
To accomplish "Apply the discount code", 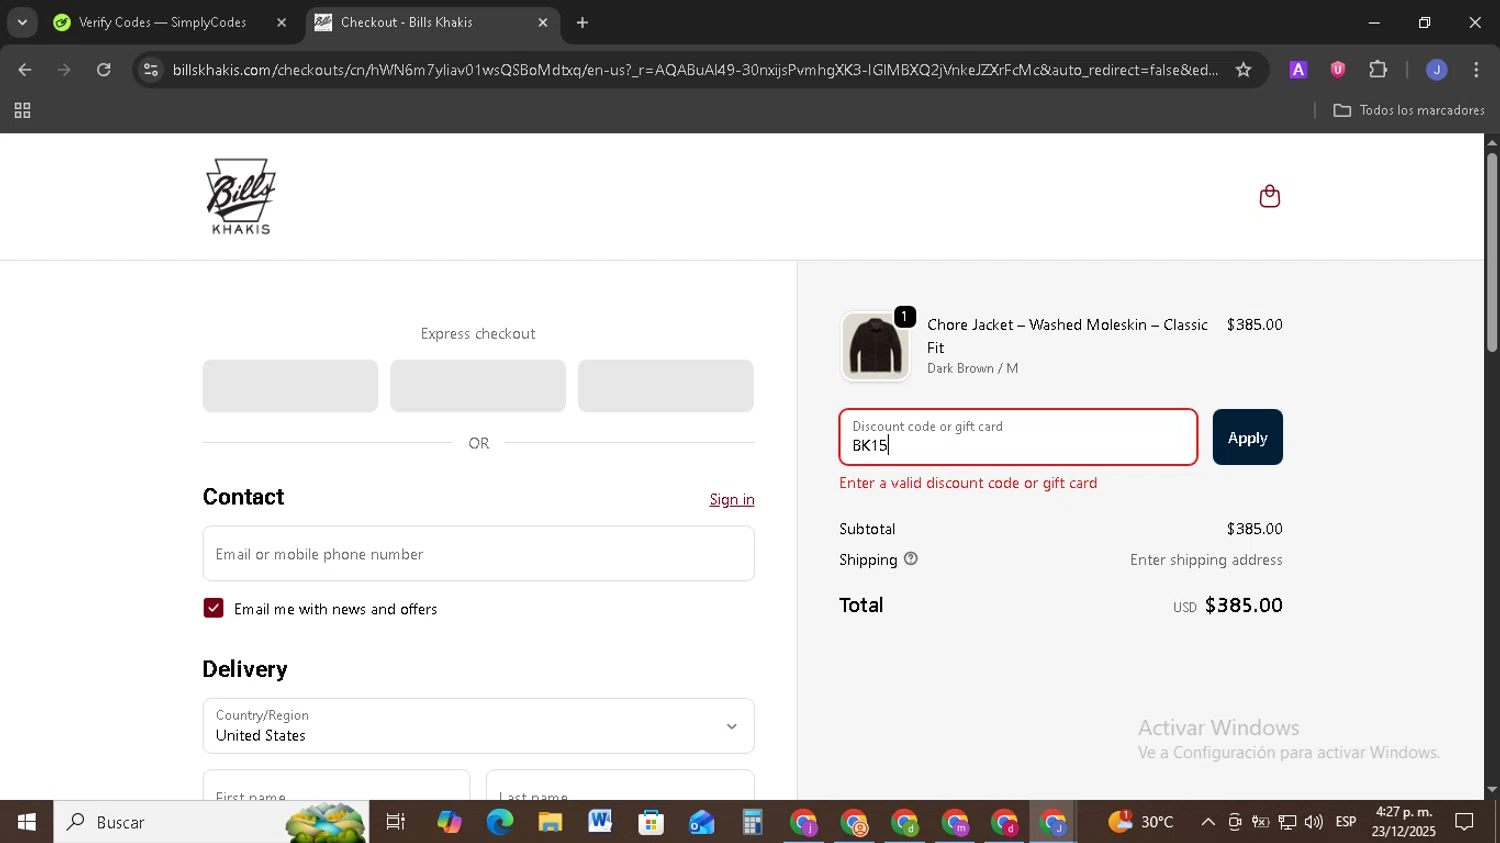I will point(1247,437).
